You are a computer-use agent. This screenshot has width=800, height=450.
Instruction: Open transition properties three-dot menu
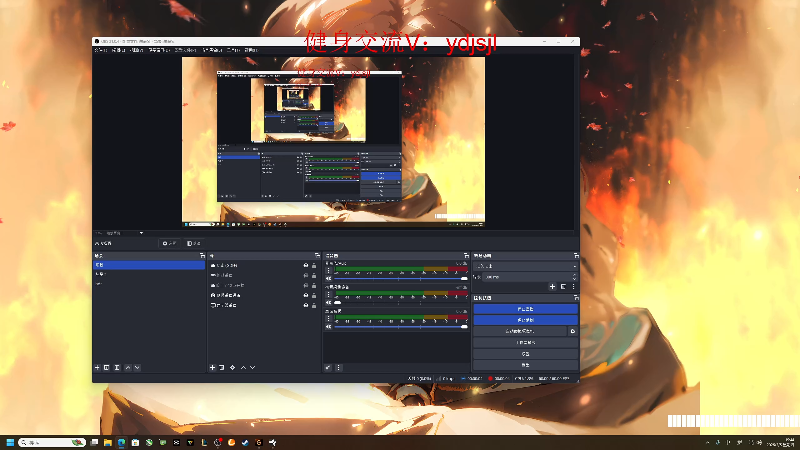[x=573, y=287]
